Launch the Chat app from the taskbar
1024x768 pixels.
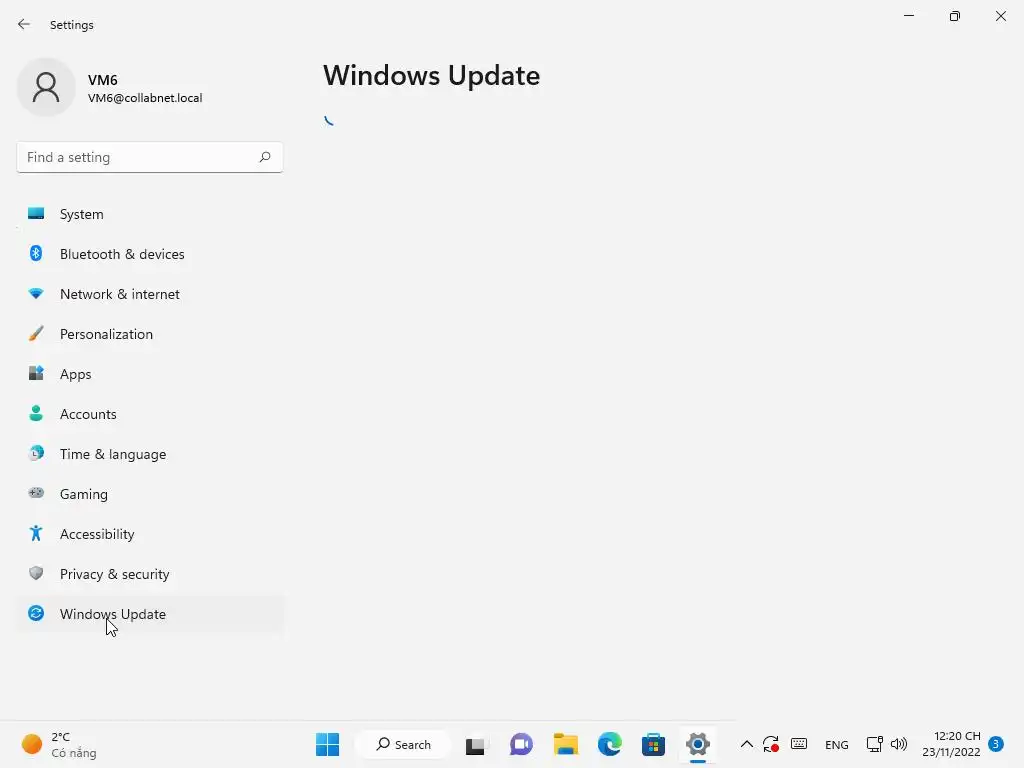[521, 744]
